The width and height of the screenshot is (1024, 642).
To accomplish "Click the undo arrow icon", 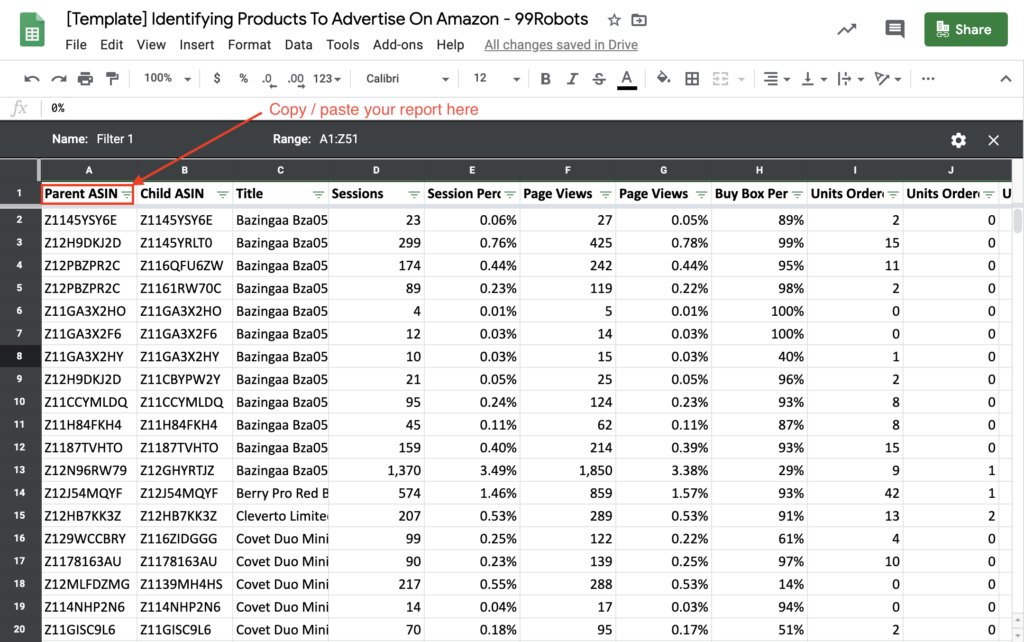I will pos(32,79).
